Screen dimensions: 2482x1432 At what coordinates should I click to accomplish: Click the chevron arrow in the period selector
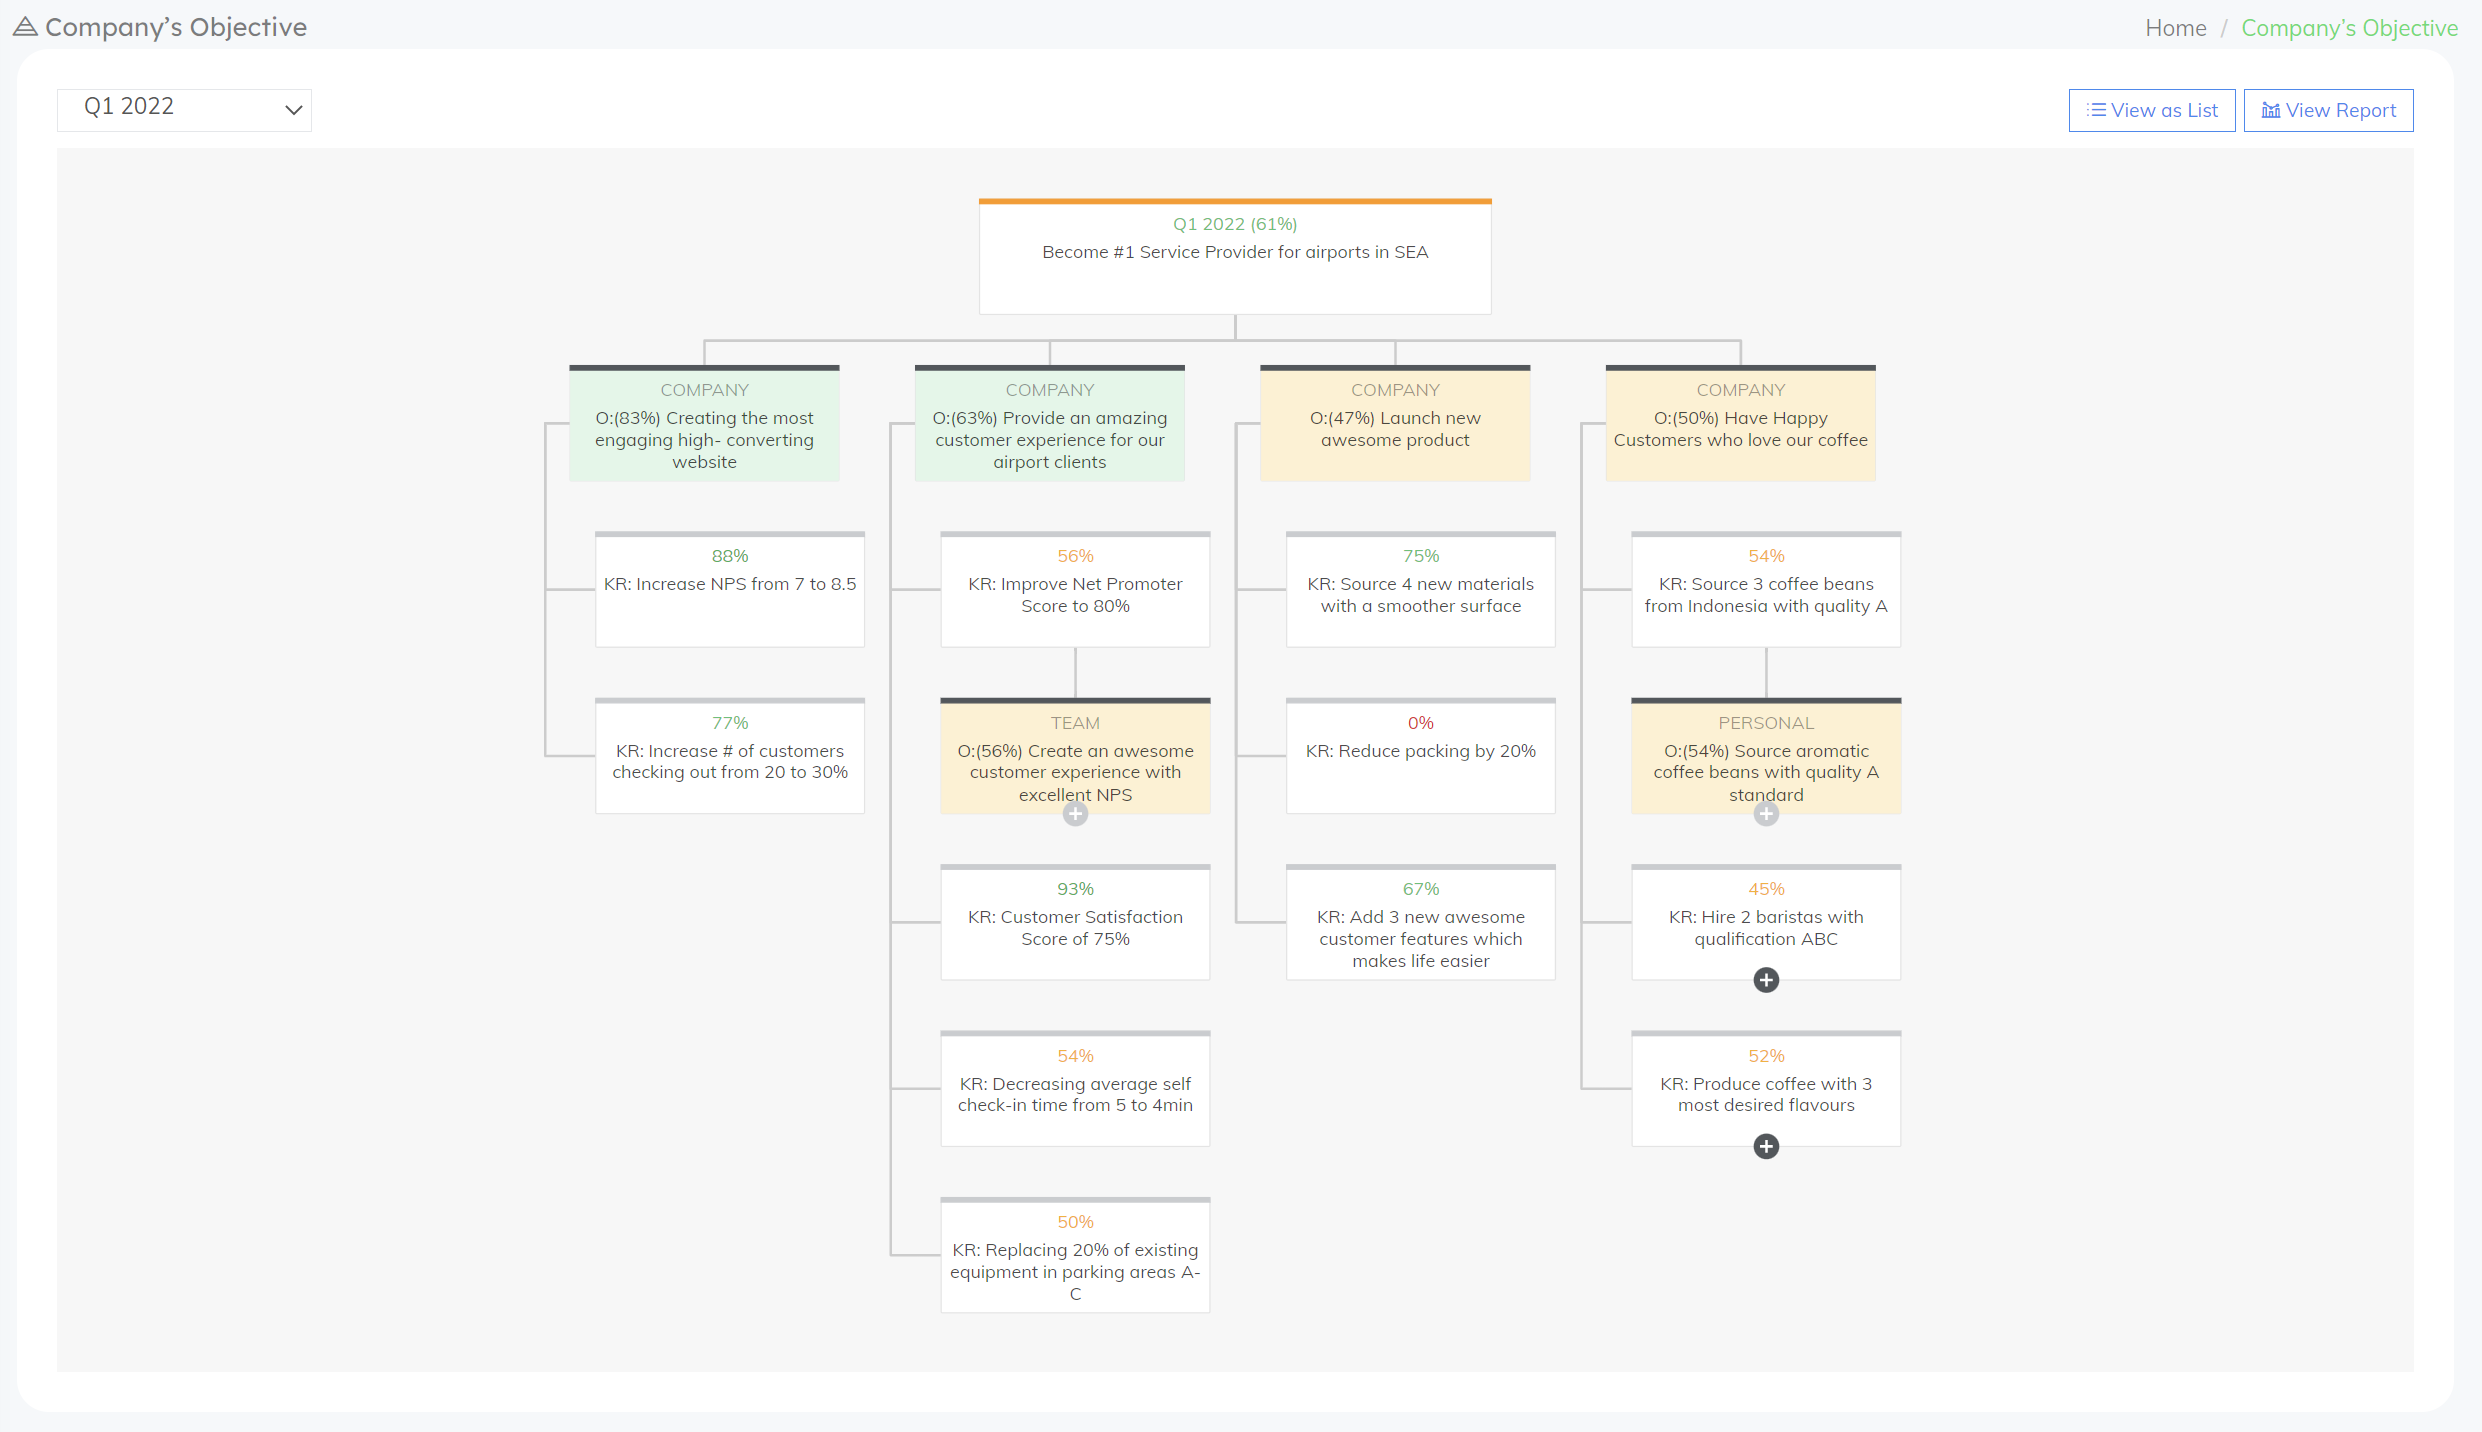292,110
